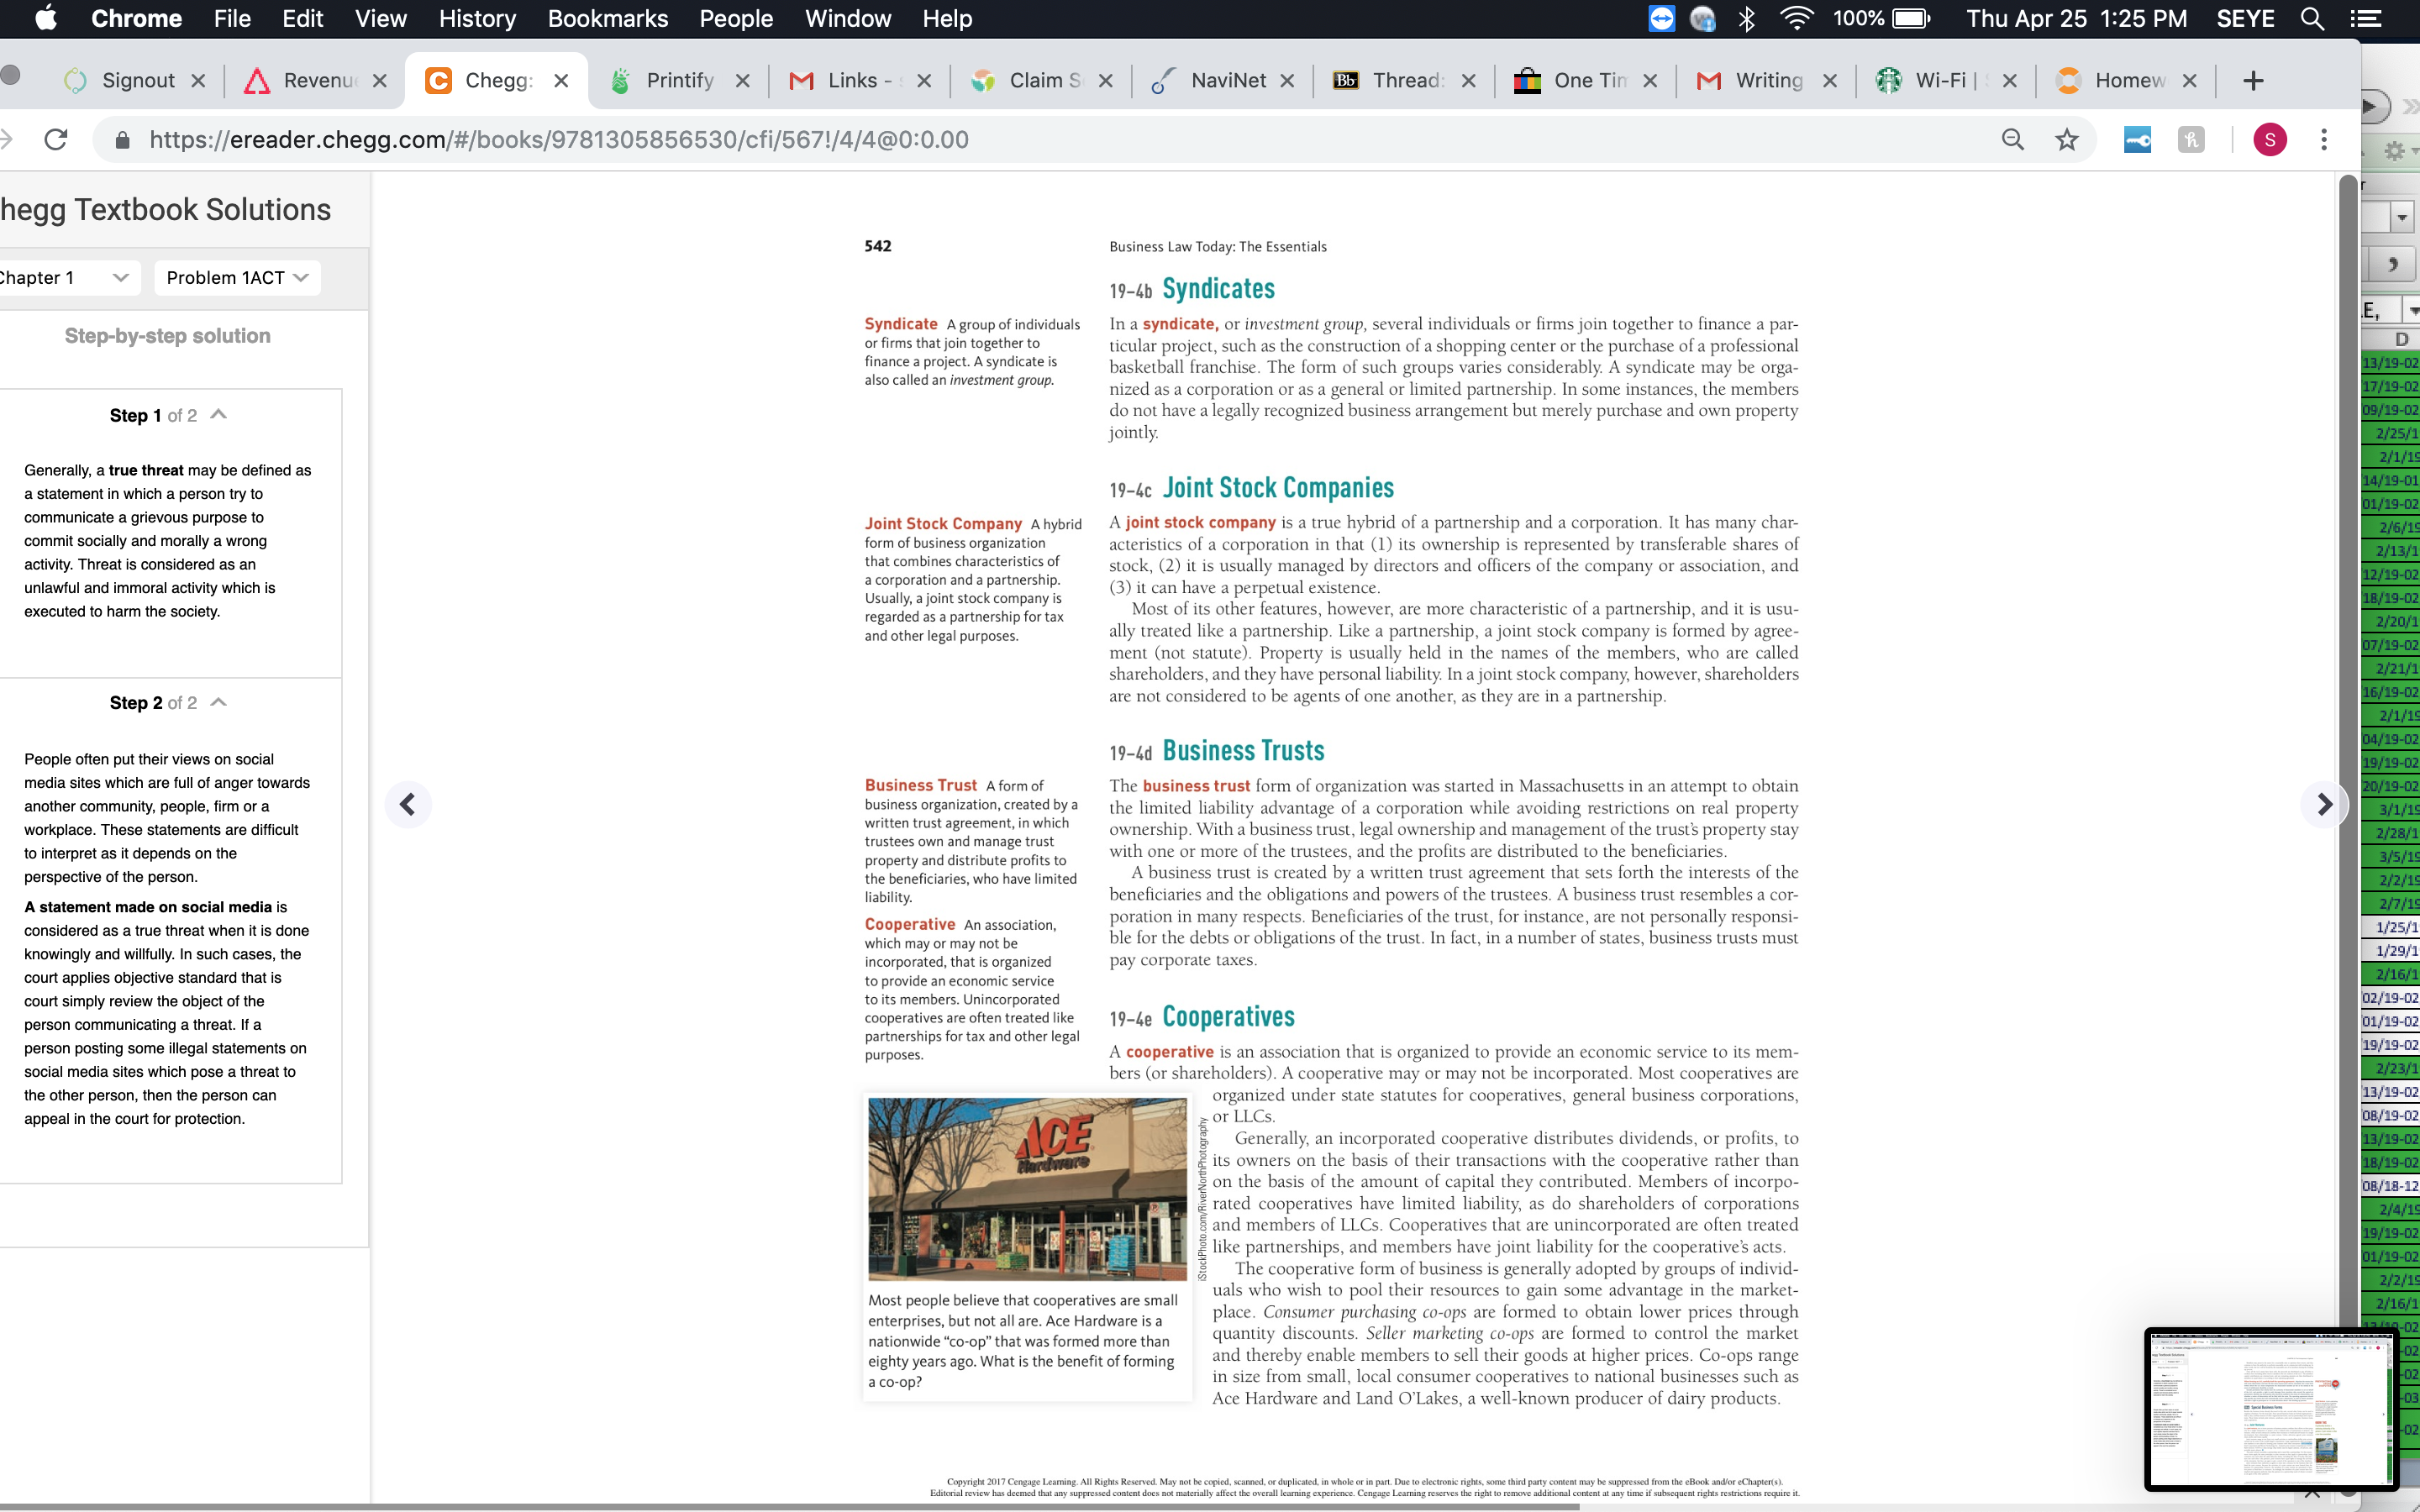Open the zoom magnifier in the address bar
Viewport: 2420px width, 1512px height.
2012,139
